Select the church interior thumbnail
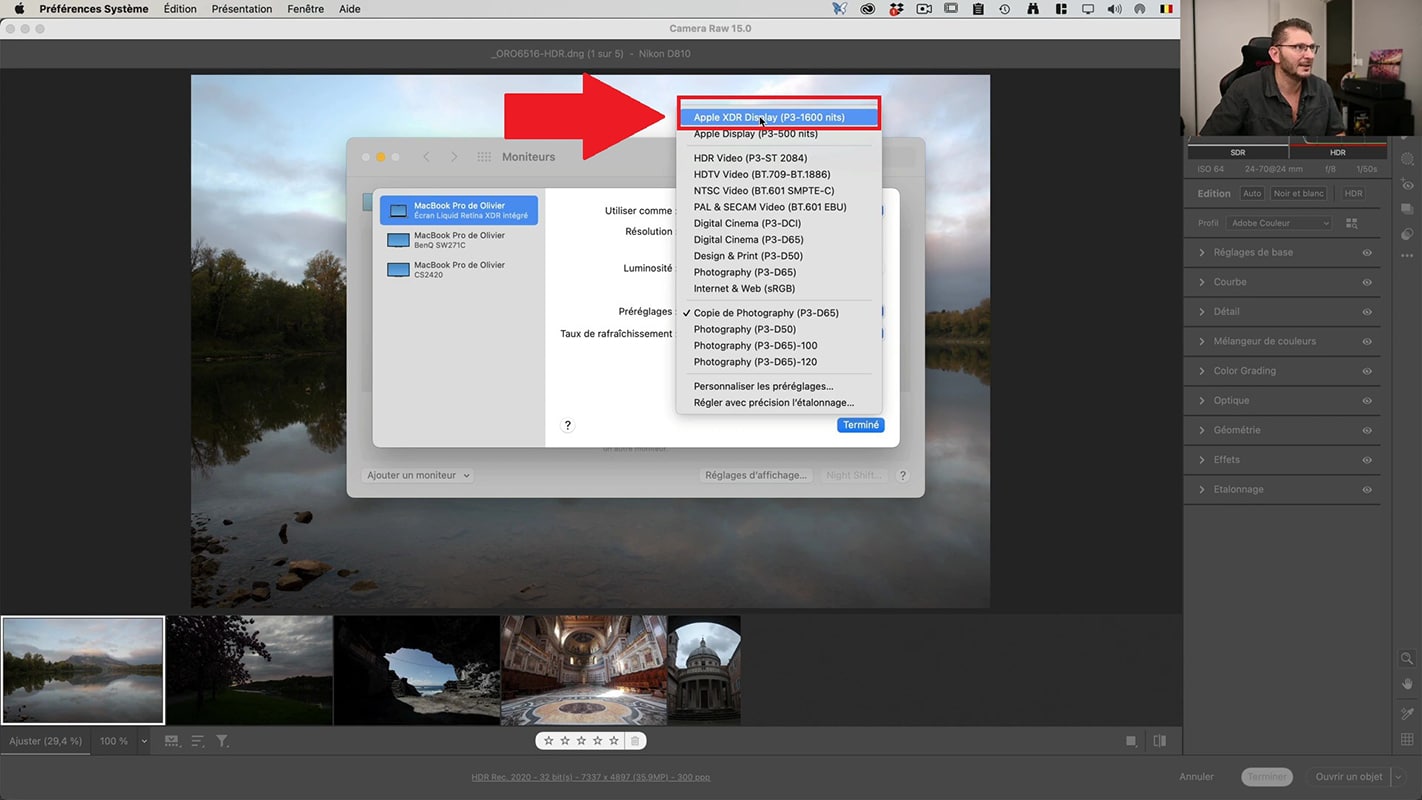This screenshot has height=800, width=1422. coord(583,669)
